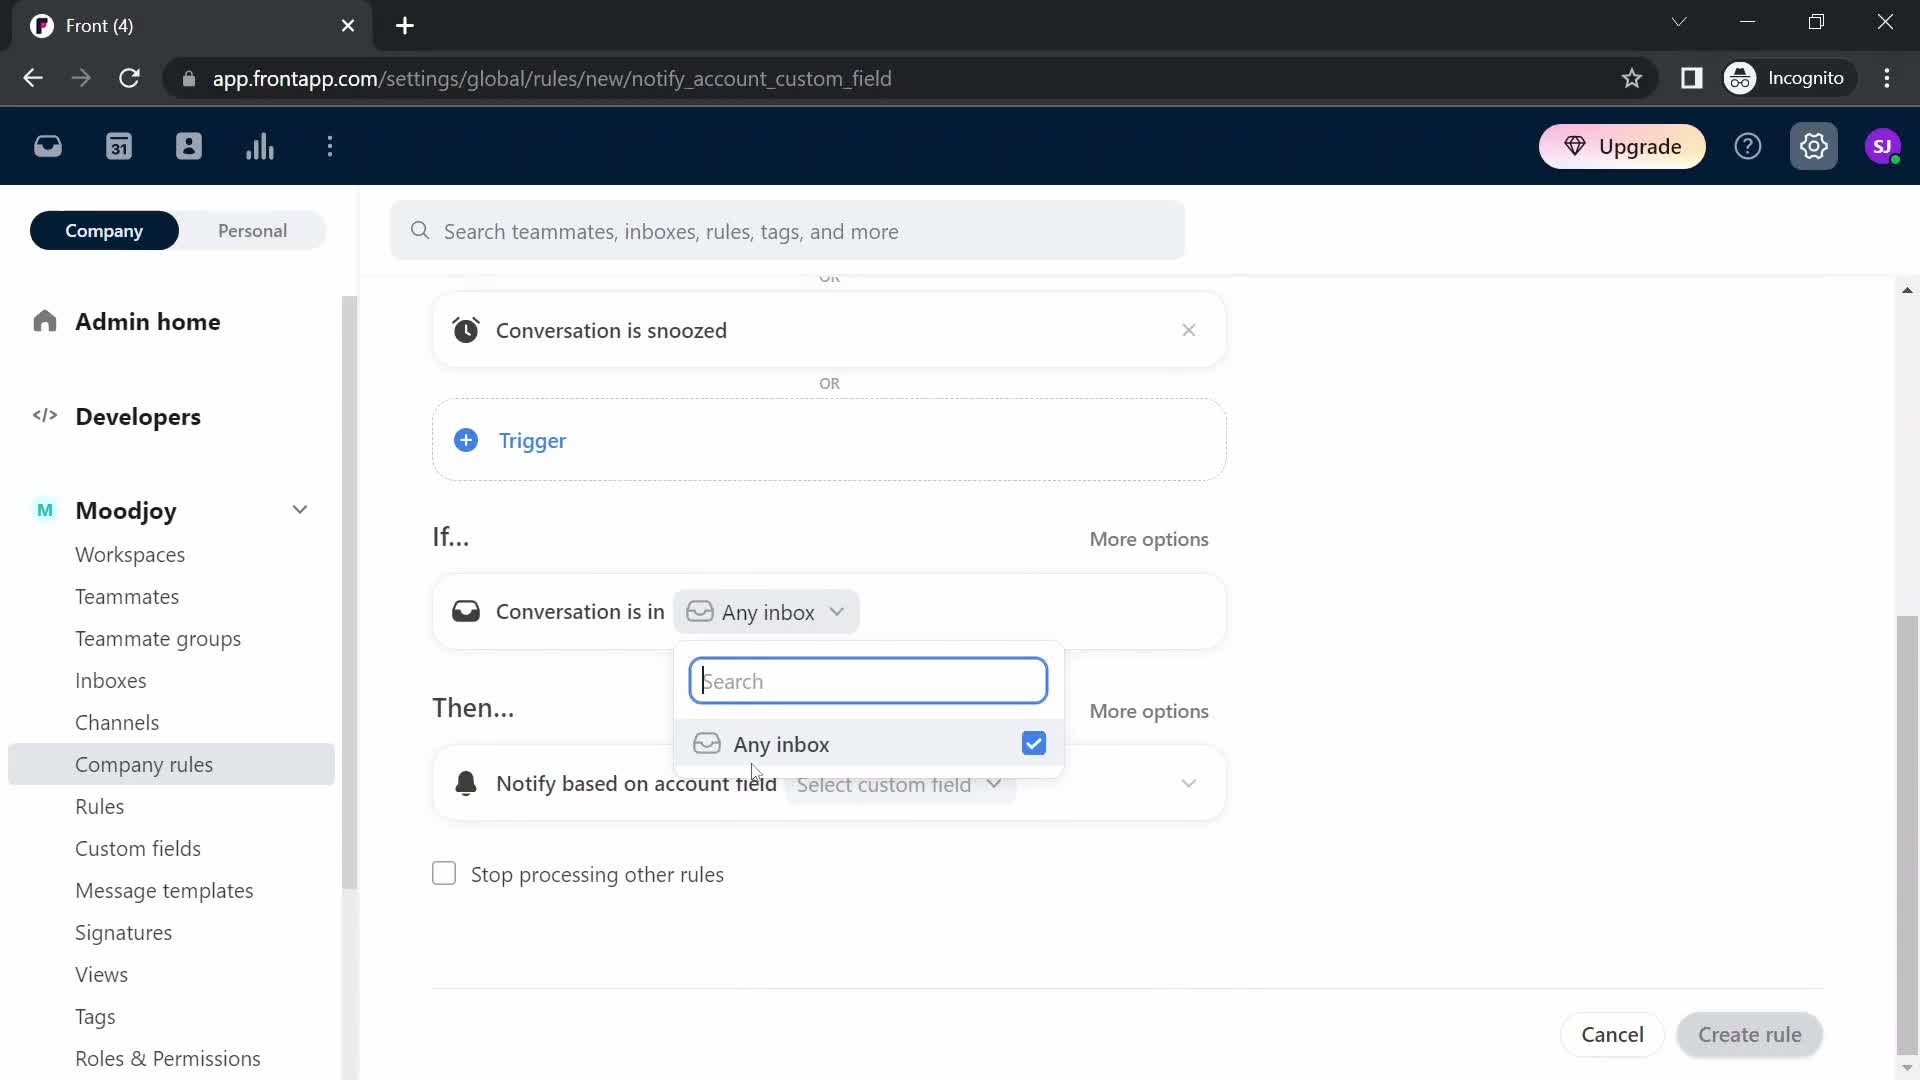Screen dimensions: 1920x1080
Task: Go to Admin home
Action: [148, 322]
